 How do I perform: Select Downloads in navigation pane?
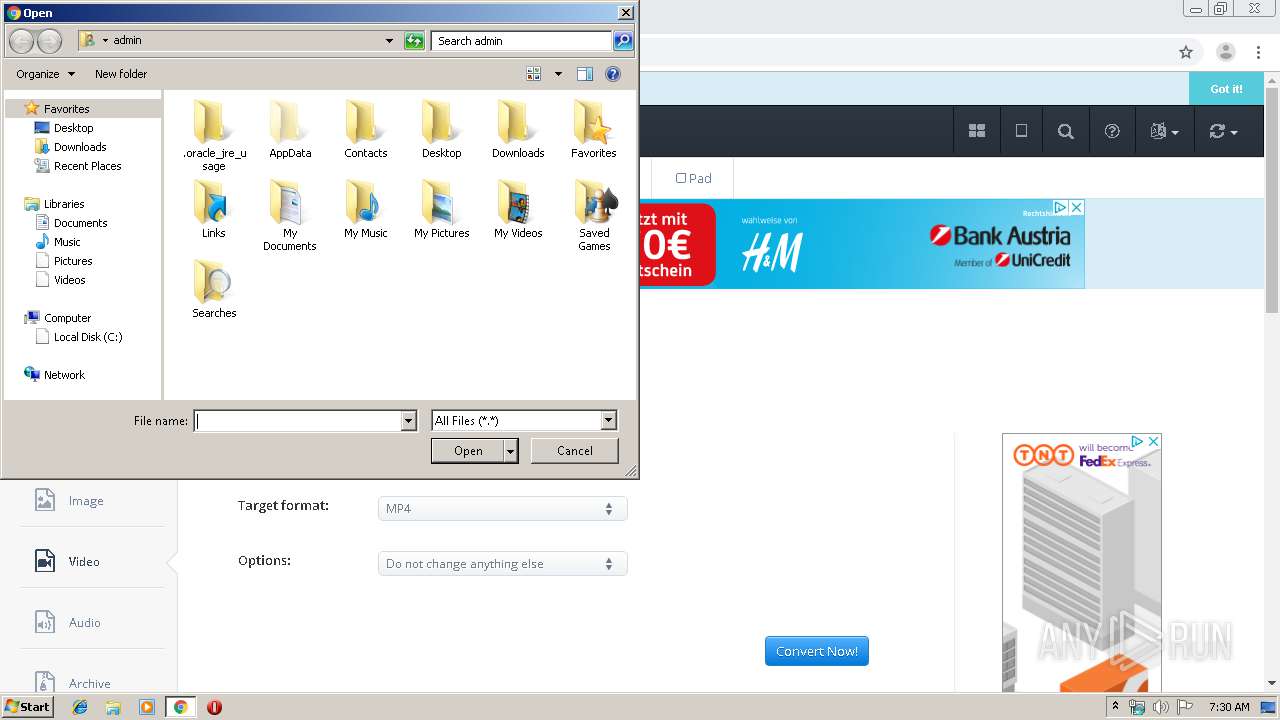(71, 147)
